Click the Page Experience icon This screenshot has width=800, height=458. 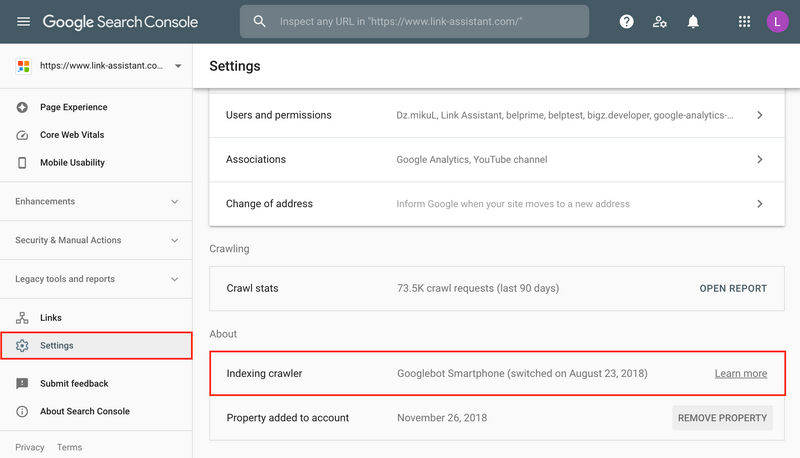click(22, 107)
